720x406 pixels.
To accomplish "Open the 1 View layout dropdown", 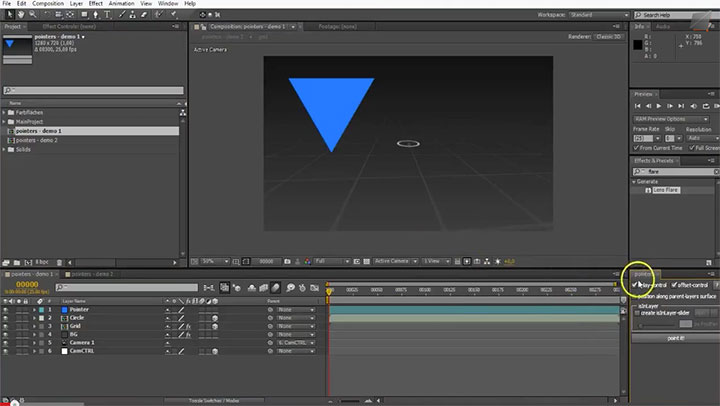I will tap(435, 261).
